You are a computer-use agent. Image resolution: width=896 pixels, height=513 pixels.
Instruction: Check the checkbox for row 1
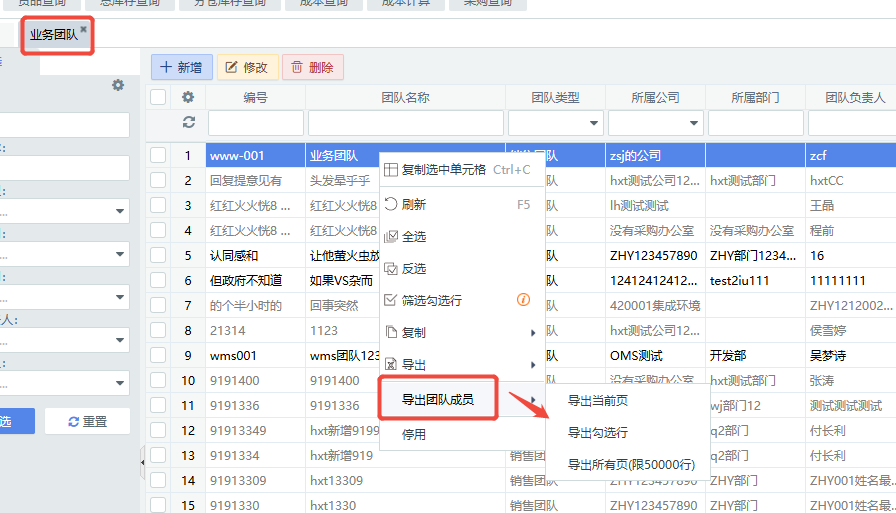pyautogui.click(x=158, y=156)
